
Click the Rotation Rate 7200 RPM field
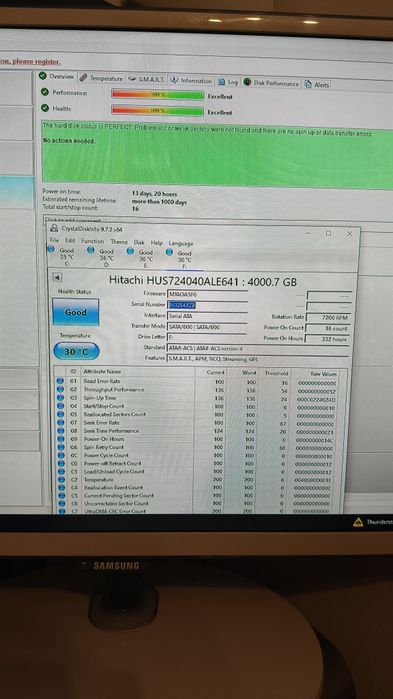[x=328, y=317]
